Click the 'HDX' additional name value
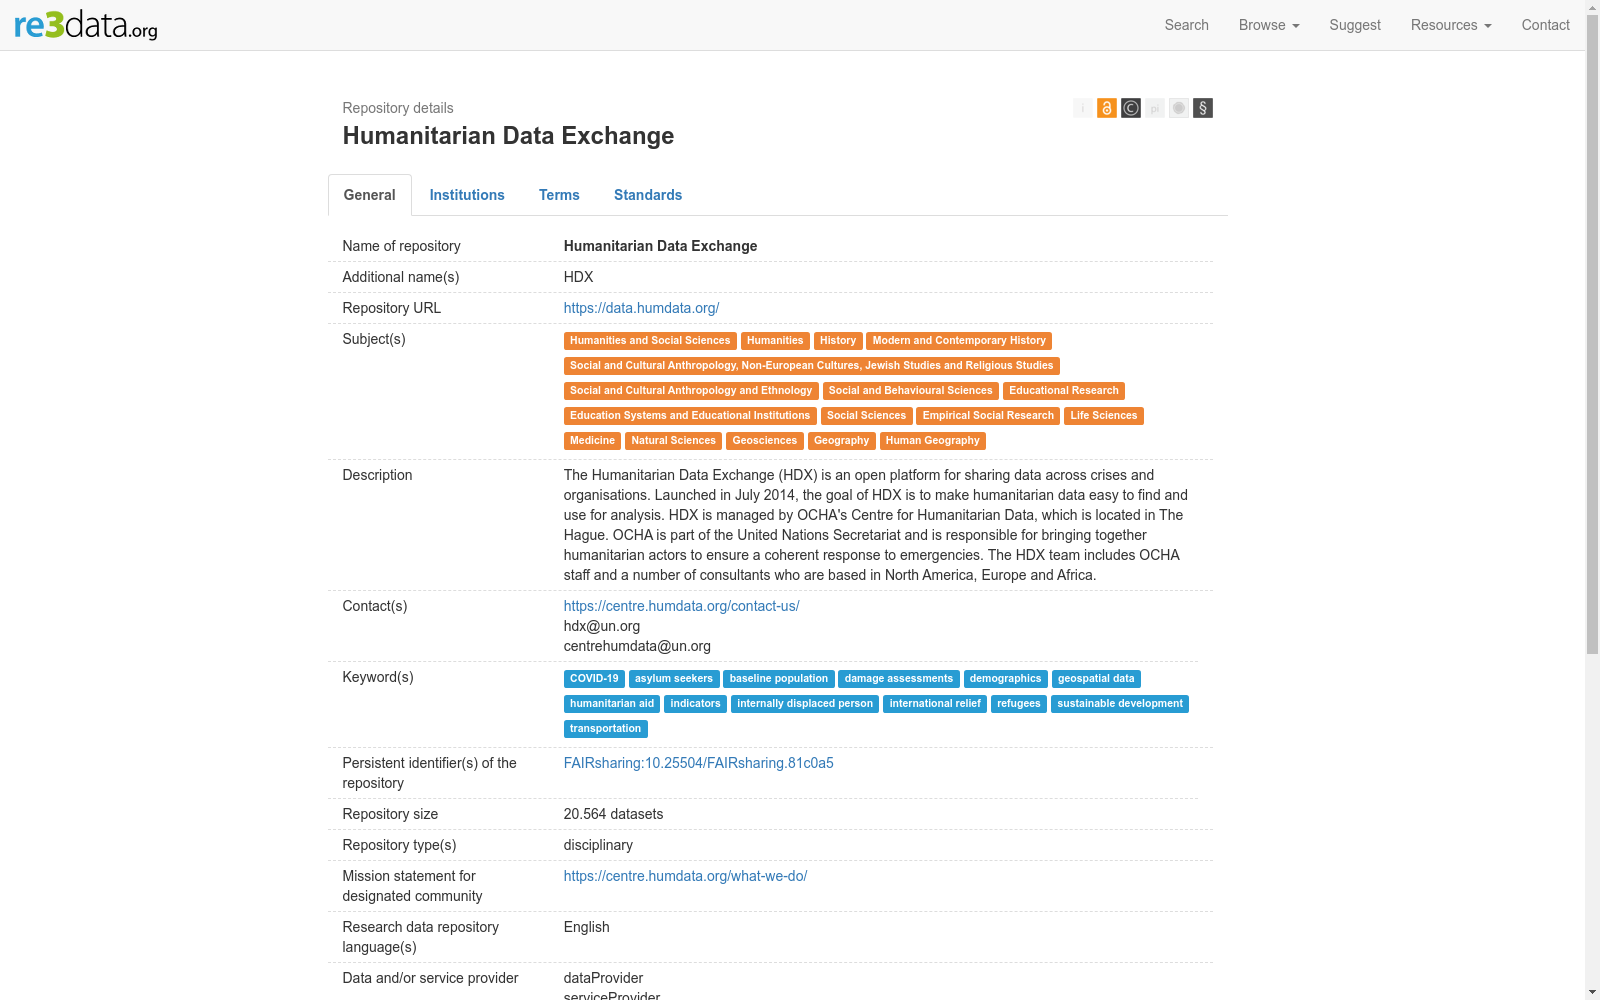1600x1000 pixels. click(578, 277)
